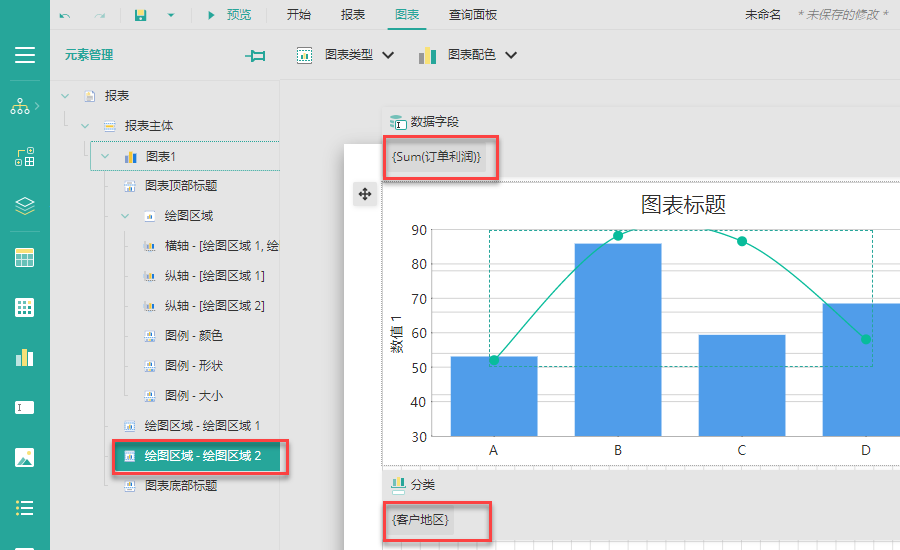900x550 pixels.
Task: Click the redo arrow icon
Action: [100, 16]
